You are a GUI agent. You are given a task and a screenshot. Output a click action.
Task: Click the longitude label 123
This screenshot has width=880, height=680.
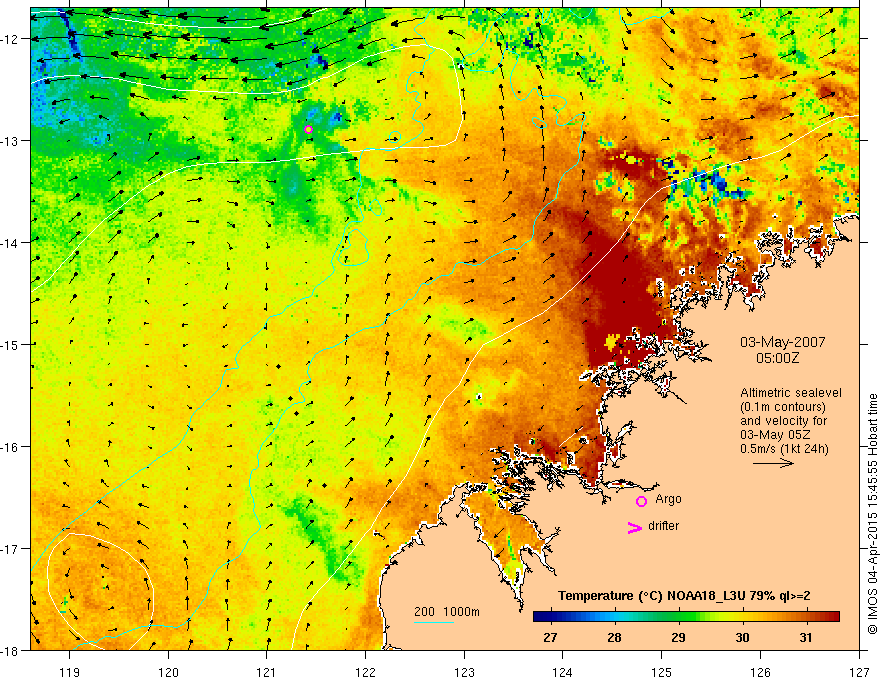464,672
